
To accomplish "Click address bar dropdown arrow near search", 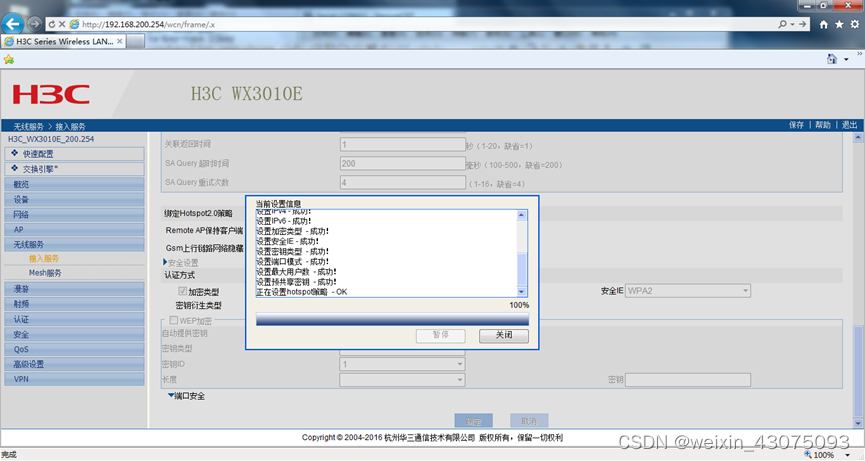I will tap(792, 24).
